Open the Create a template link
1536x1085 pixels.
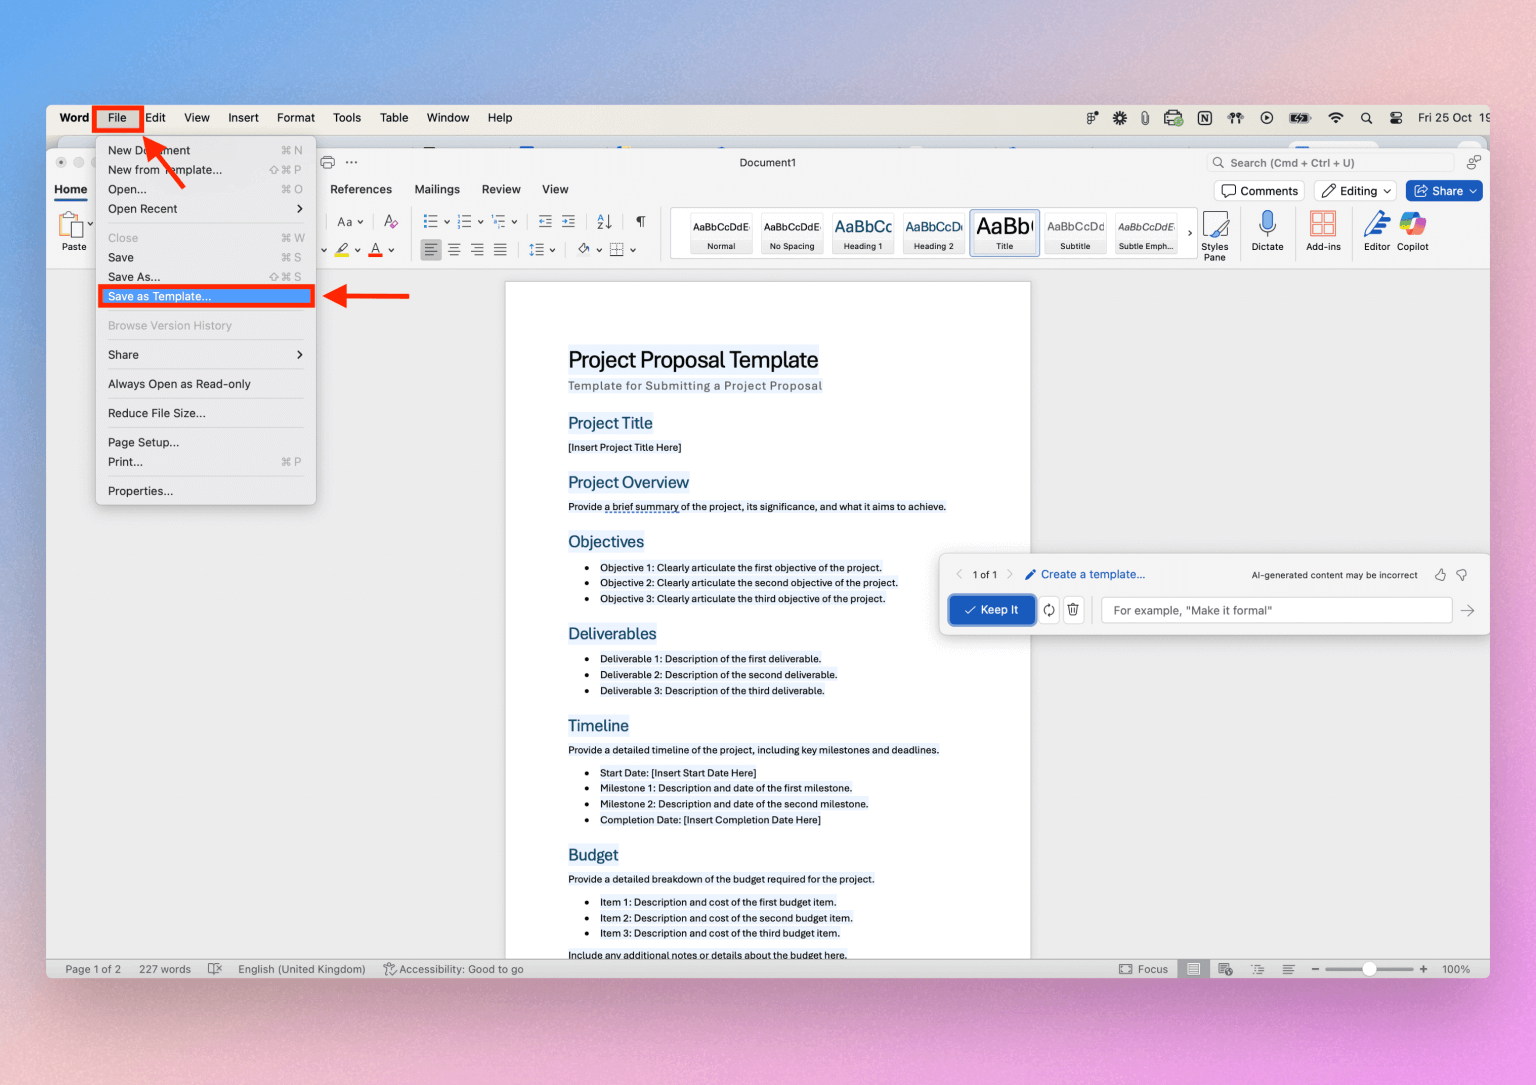1091,574
